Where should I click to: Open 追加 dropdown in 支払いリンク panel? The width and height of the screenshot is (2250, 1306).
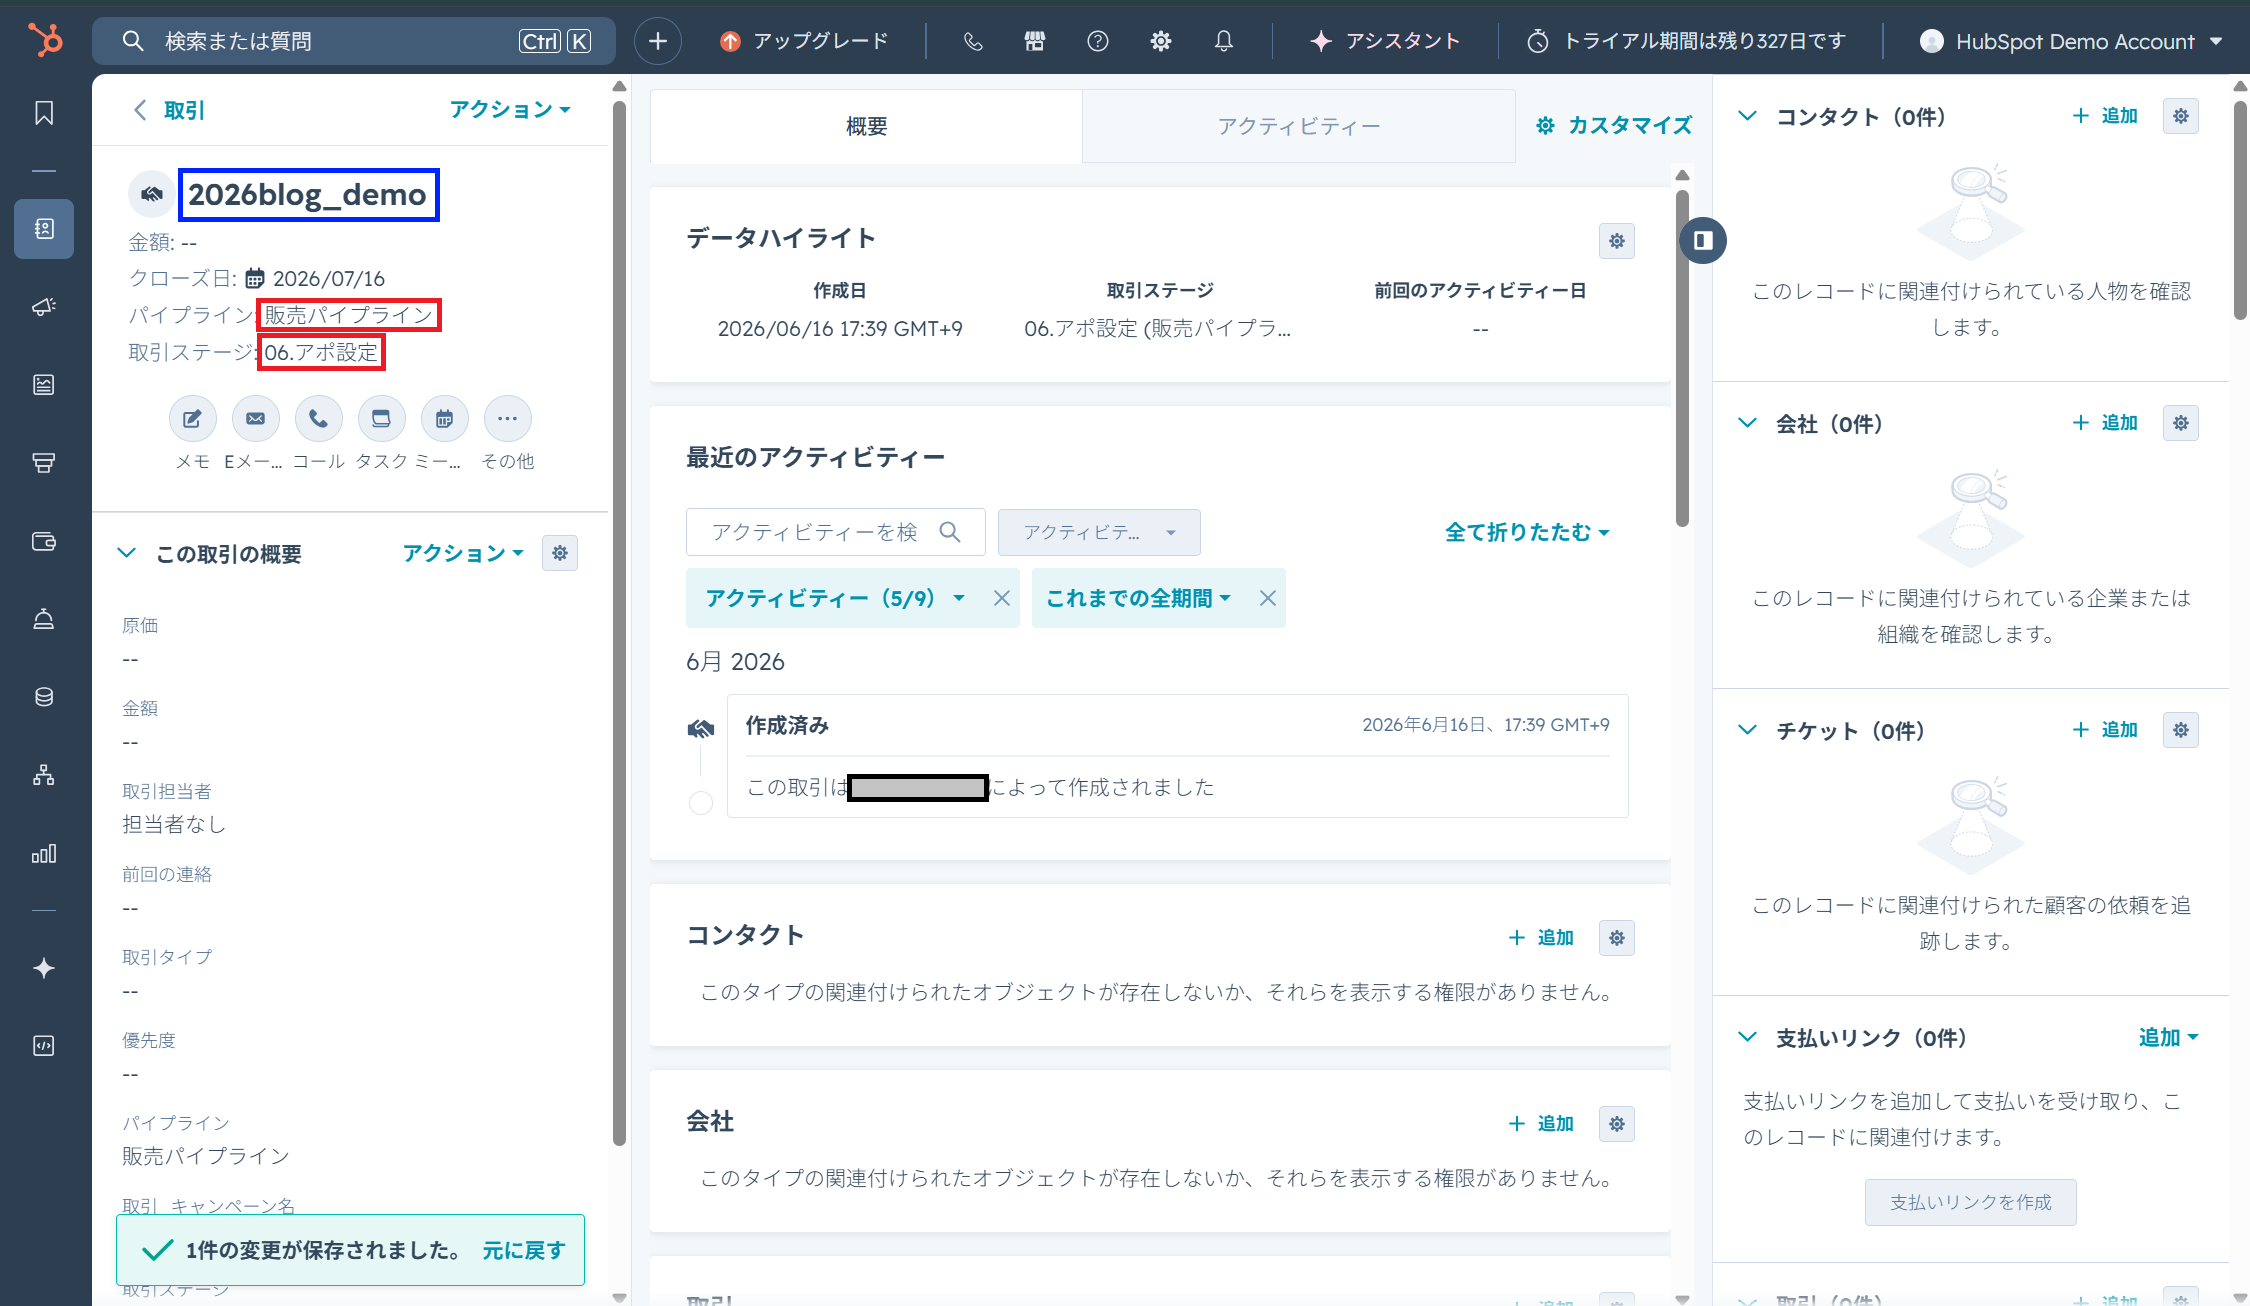2168,1037
